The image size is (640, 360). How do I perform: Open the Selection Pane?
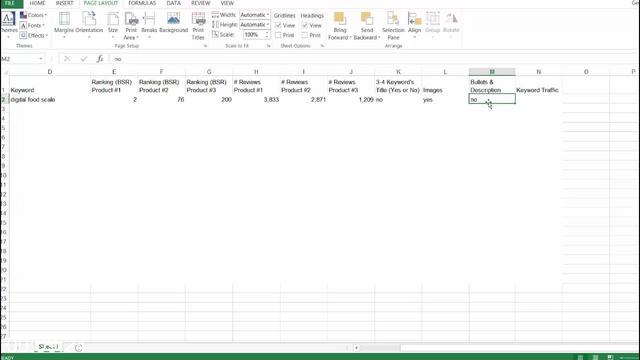[x=393, y=26]
